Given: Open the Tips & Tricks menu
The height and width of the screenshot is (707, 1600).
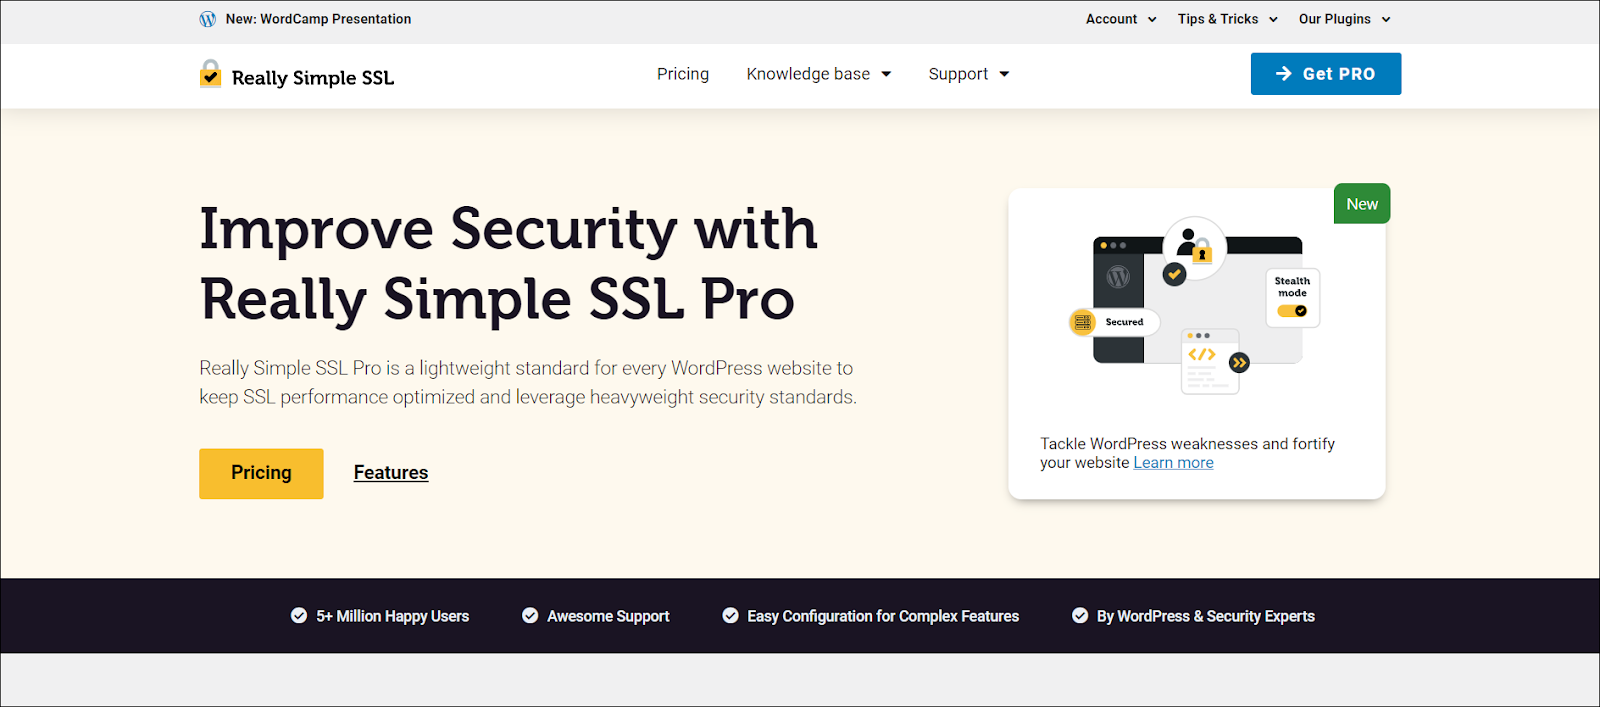Looking at the screenshot, I should pos(1218,19).
